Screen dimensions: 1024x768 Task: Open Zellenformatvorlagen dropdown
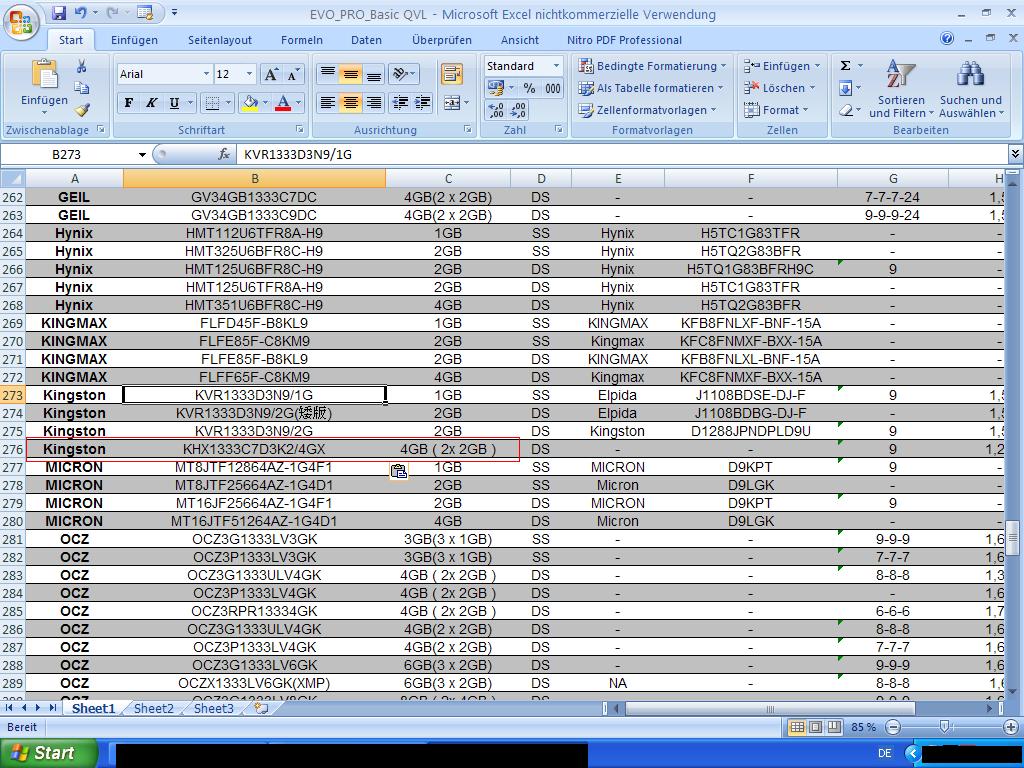647,110
